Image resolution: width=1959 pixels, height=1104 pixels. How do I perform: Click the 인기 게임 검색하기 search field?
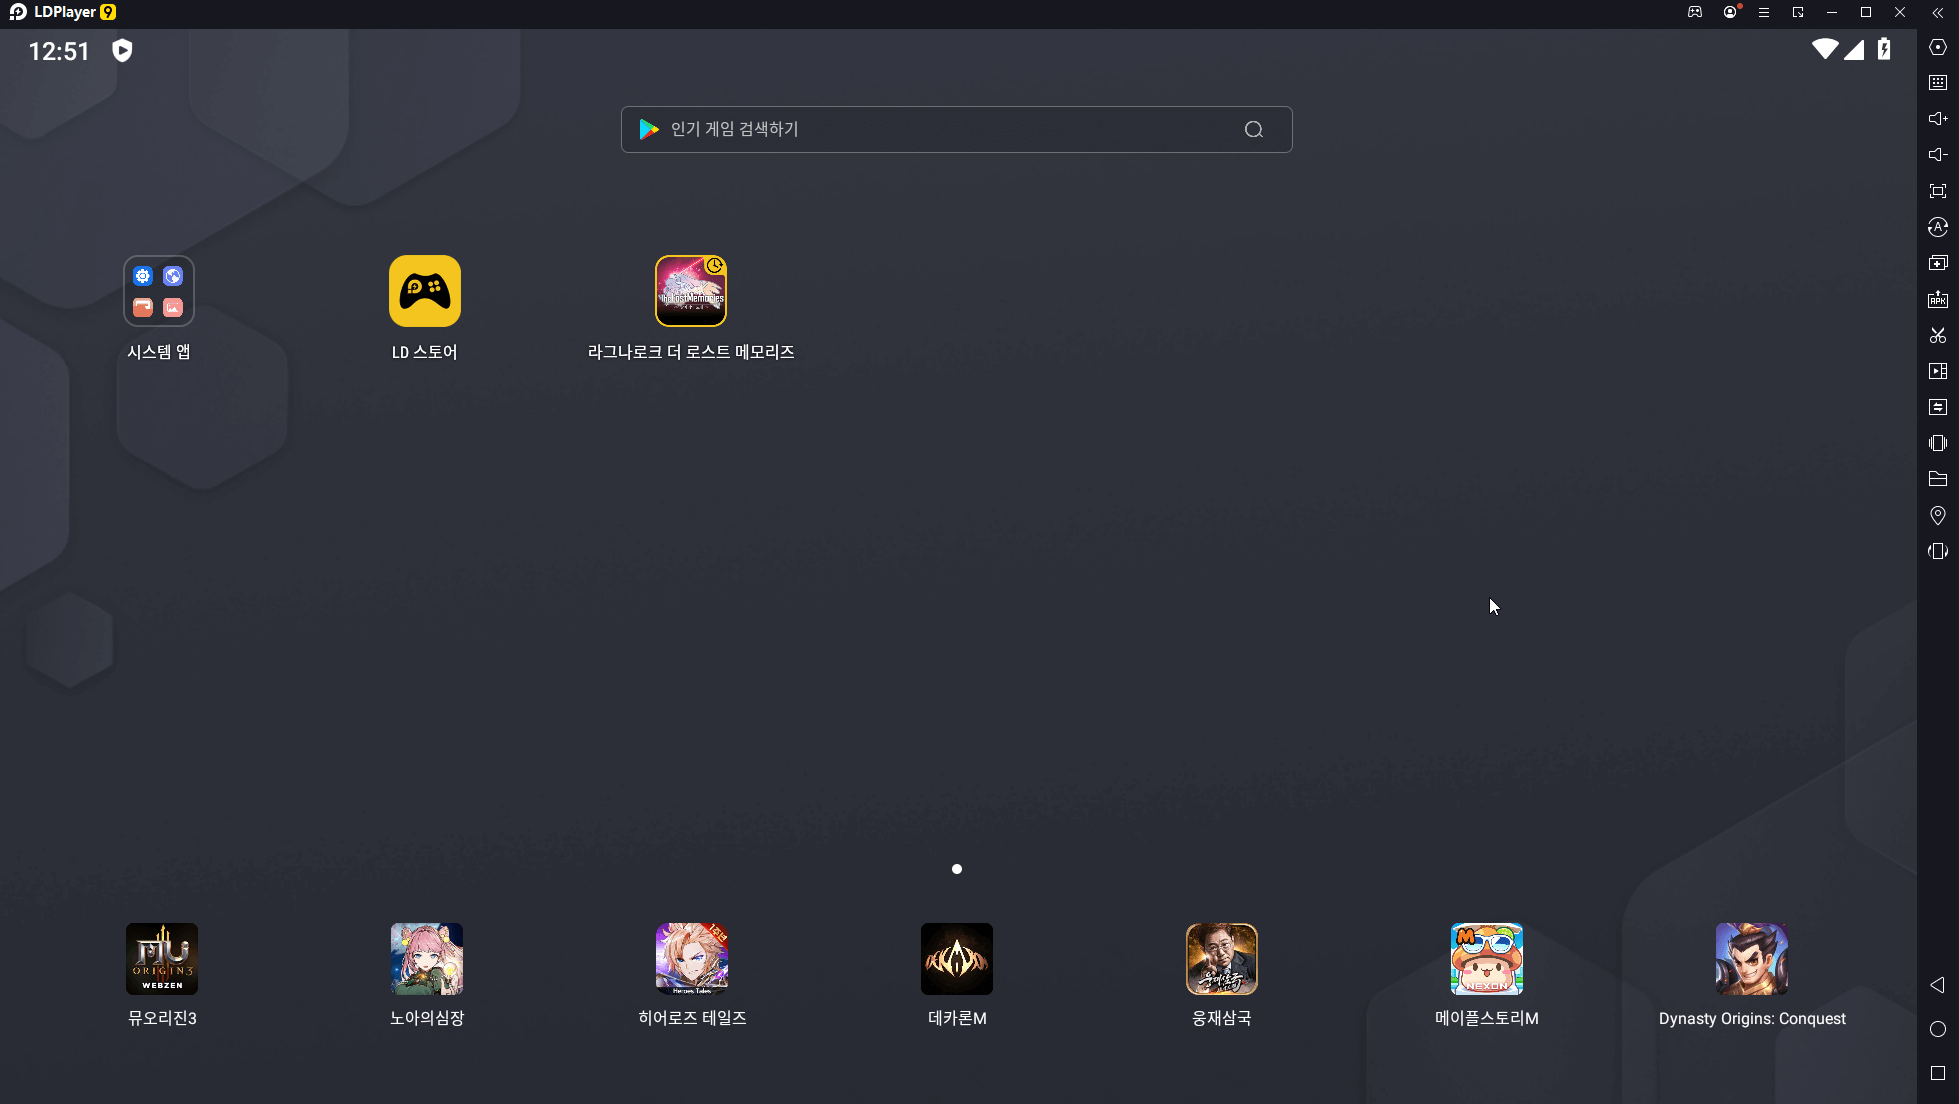(940, 129)
